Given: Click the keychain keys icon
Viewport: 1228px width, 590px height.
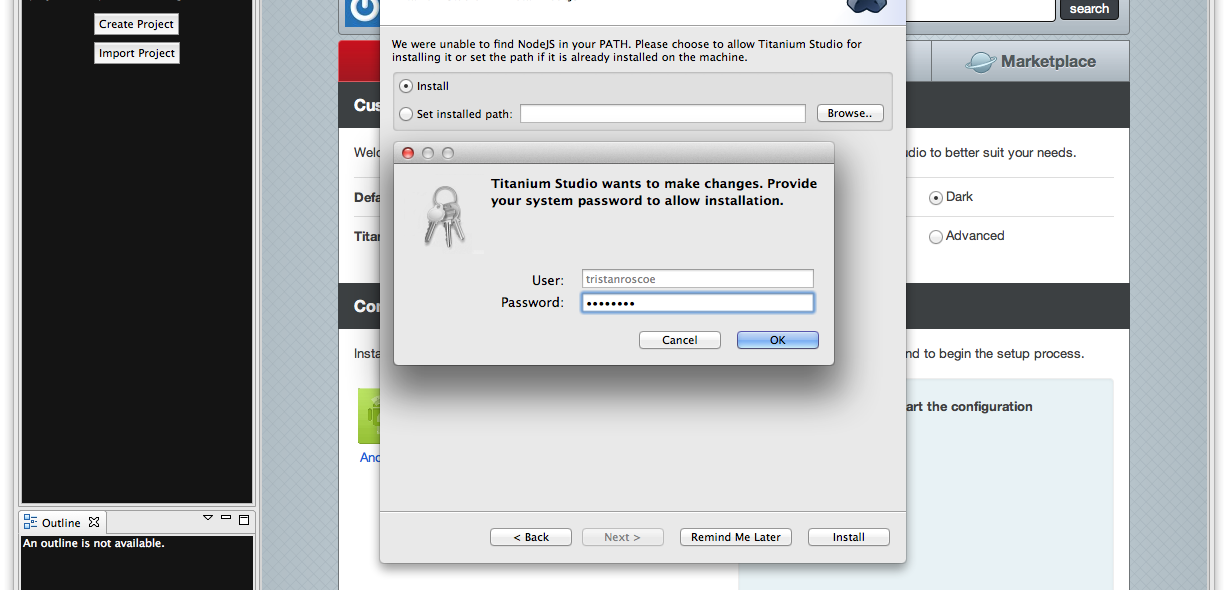Looking at the screenshot, I should pyautogui.click(x=443, y=215).
